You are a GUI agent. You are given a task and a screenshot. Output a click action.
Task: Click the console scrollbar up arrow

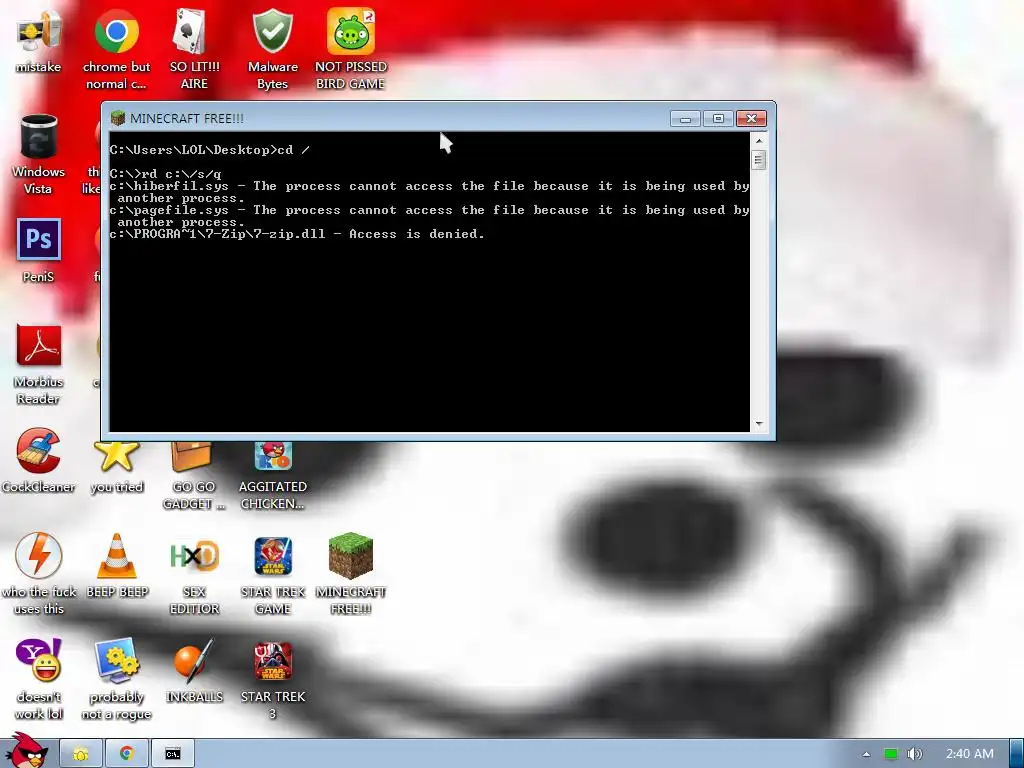click(x=759, y=140)
